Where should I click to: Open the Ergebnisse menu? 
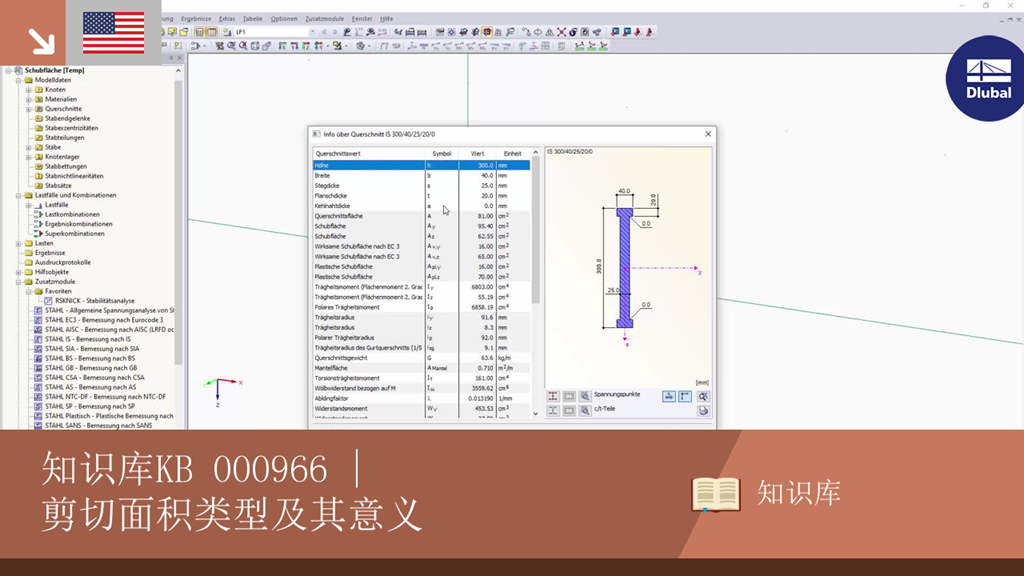click(x=196, y=19)
